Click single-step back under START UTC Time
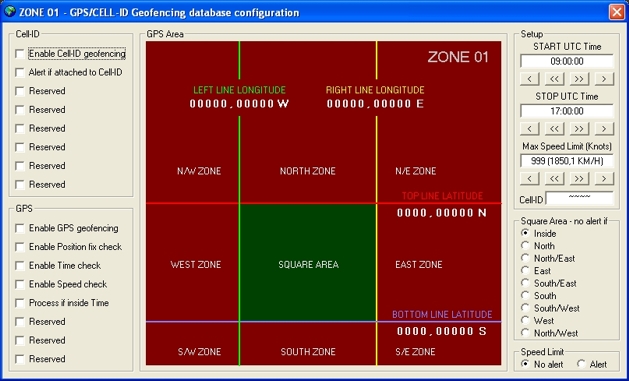Screen dimensions: 629x381 coord(530,79)
